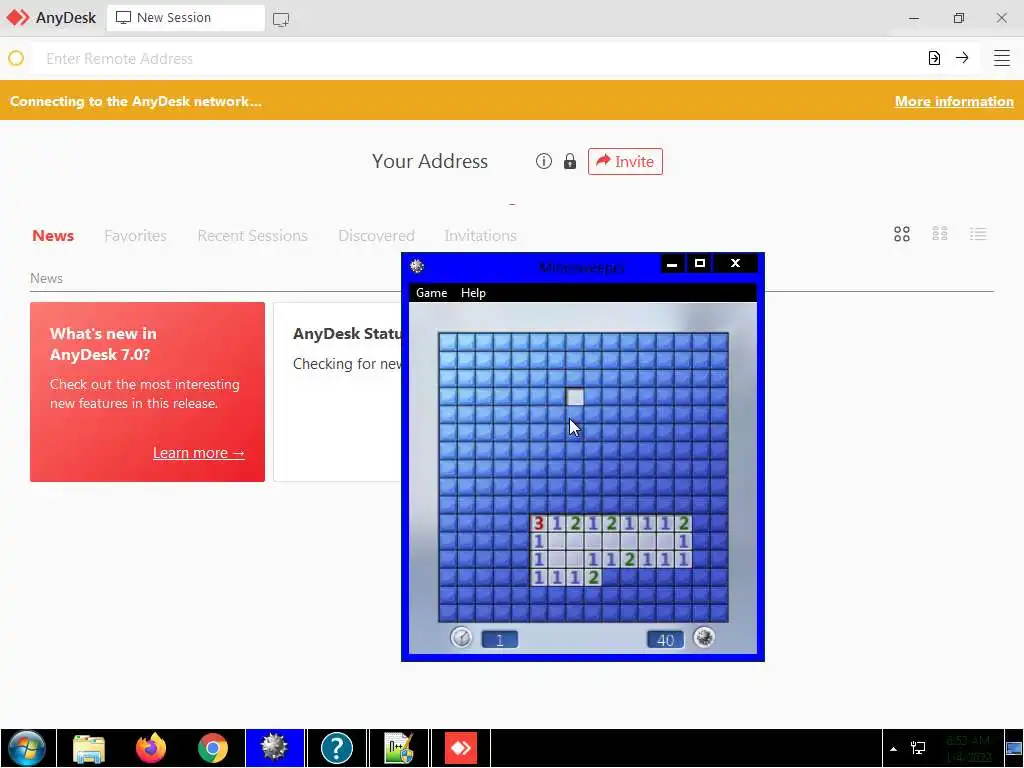The image size is (1024, 768).
Task: Click the new tab monitor icon
Action: [281, 19]
